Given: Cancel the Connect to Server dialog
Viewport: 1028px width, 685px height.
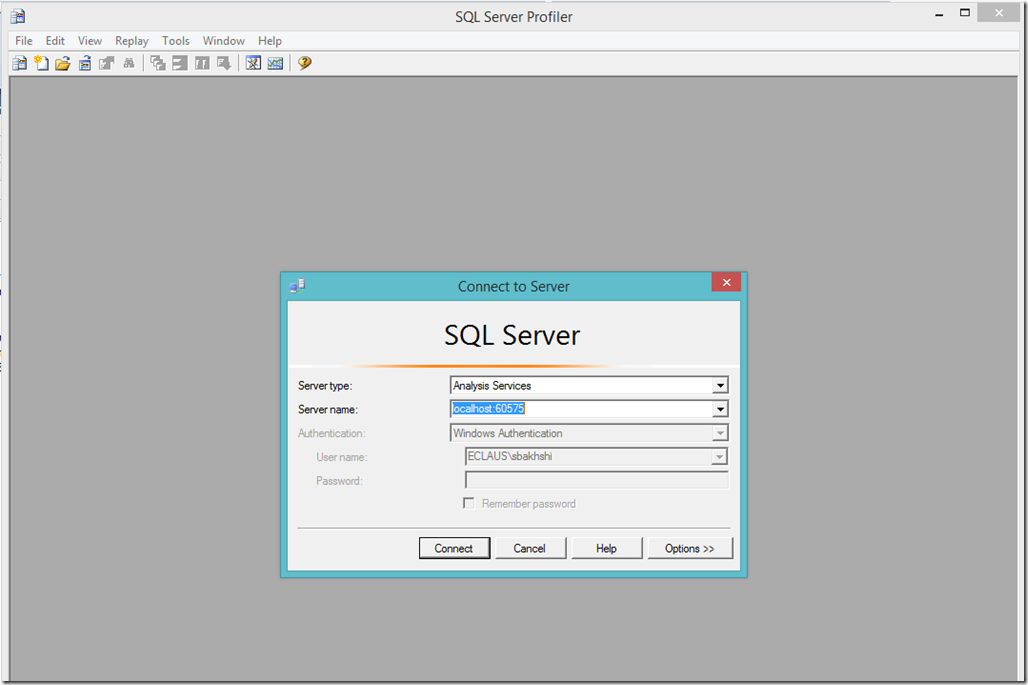Looking at the screenshot, I should [531, 548].
